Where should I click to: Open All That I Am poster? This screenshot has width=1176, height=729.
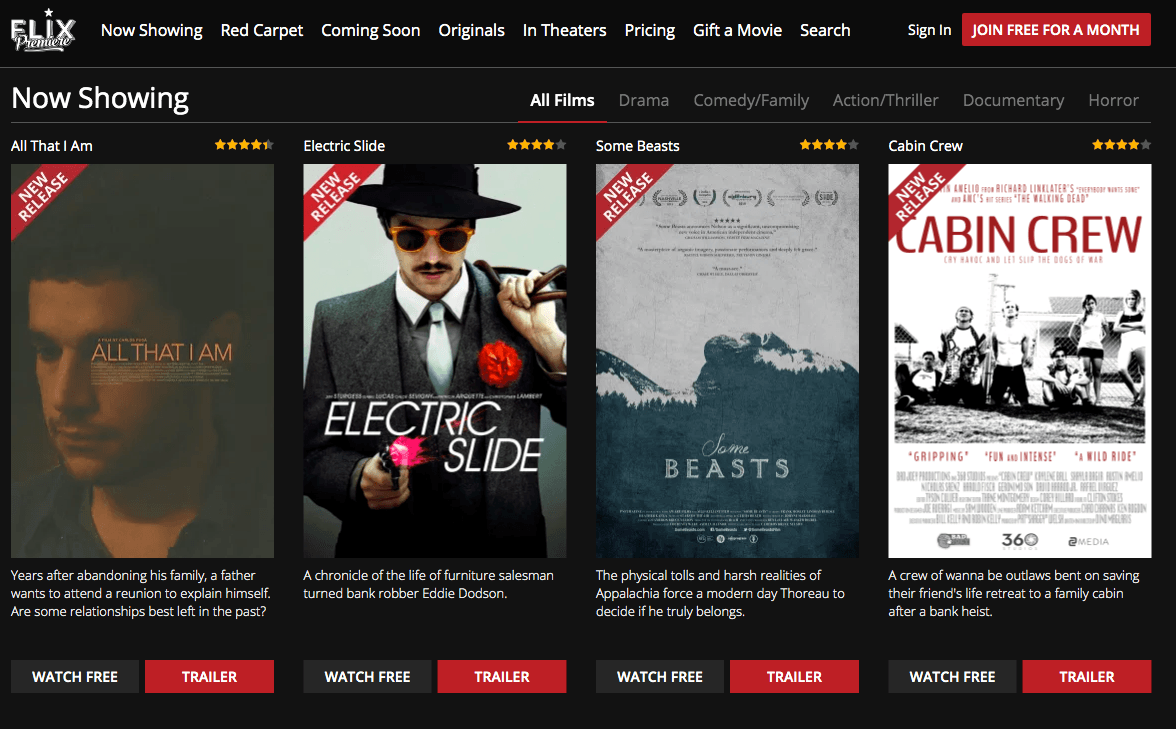coord(142,361)
